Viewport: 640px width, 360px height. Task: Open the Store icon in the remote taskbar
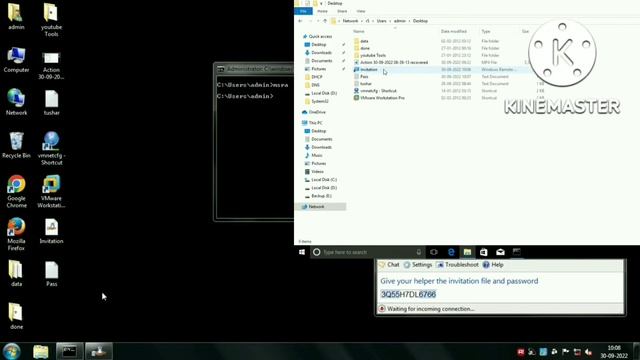coord(484,252)
